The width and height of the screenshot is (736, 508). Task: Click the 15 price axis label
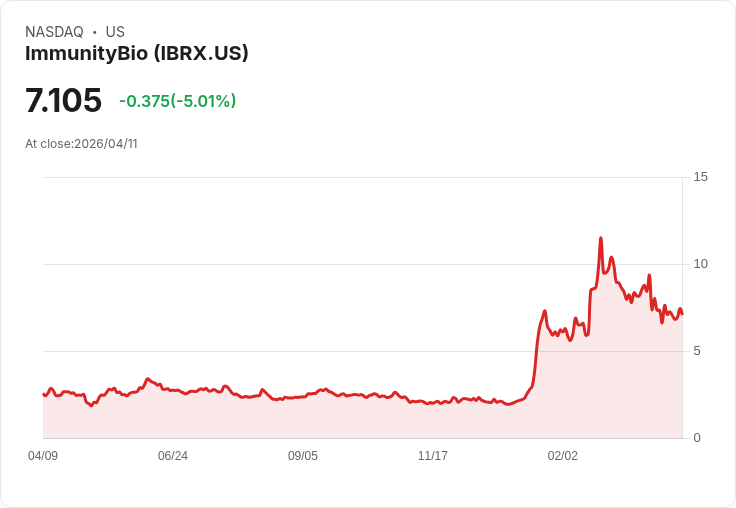coord(700,177)
